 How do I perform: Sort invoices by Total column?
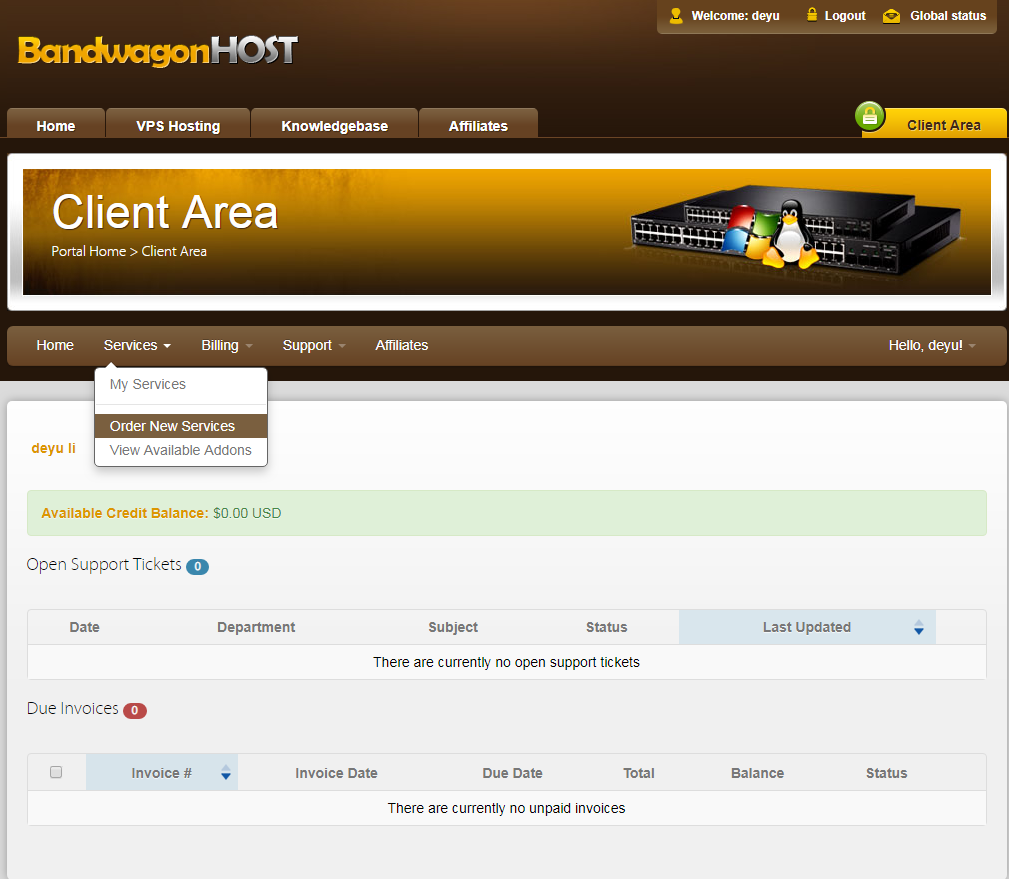coord(638,773)
